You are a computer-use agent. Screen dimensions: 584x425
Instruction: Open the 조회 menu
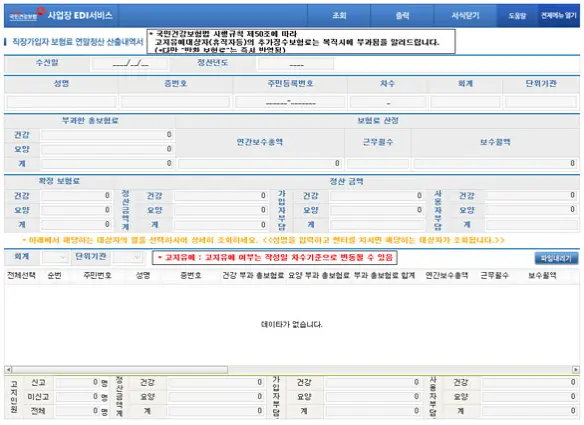(x=339, y=16)
